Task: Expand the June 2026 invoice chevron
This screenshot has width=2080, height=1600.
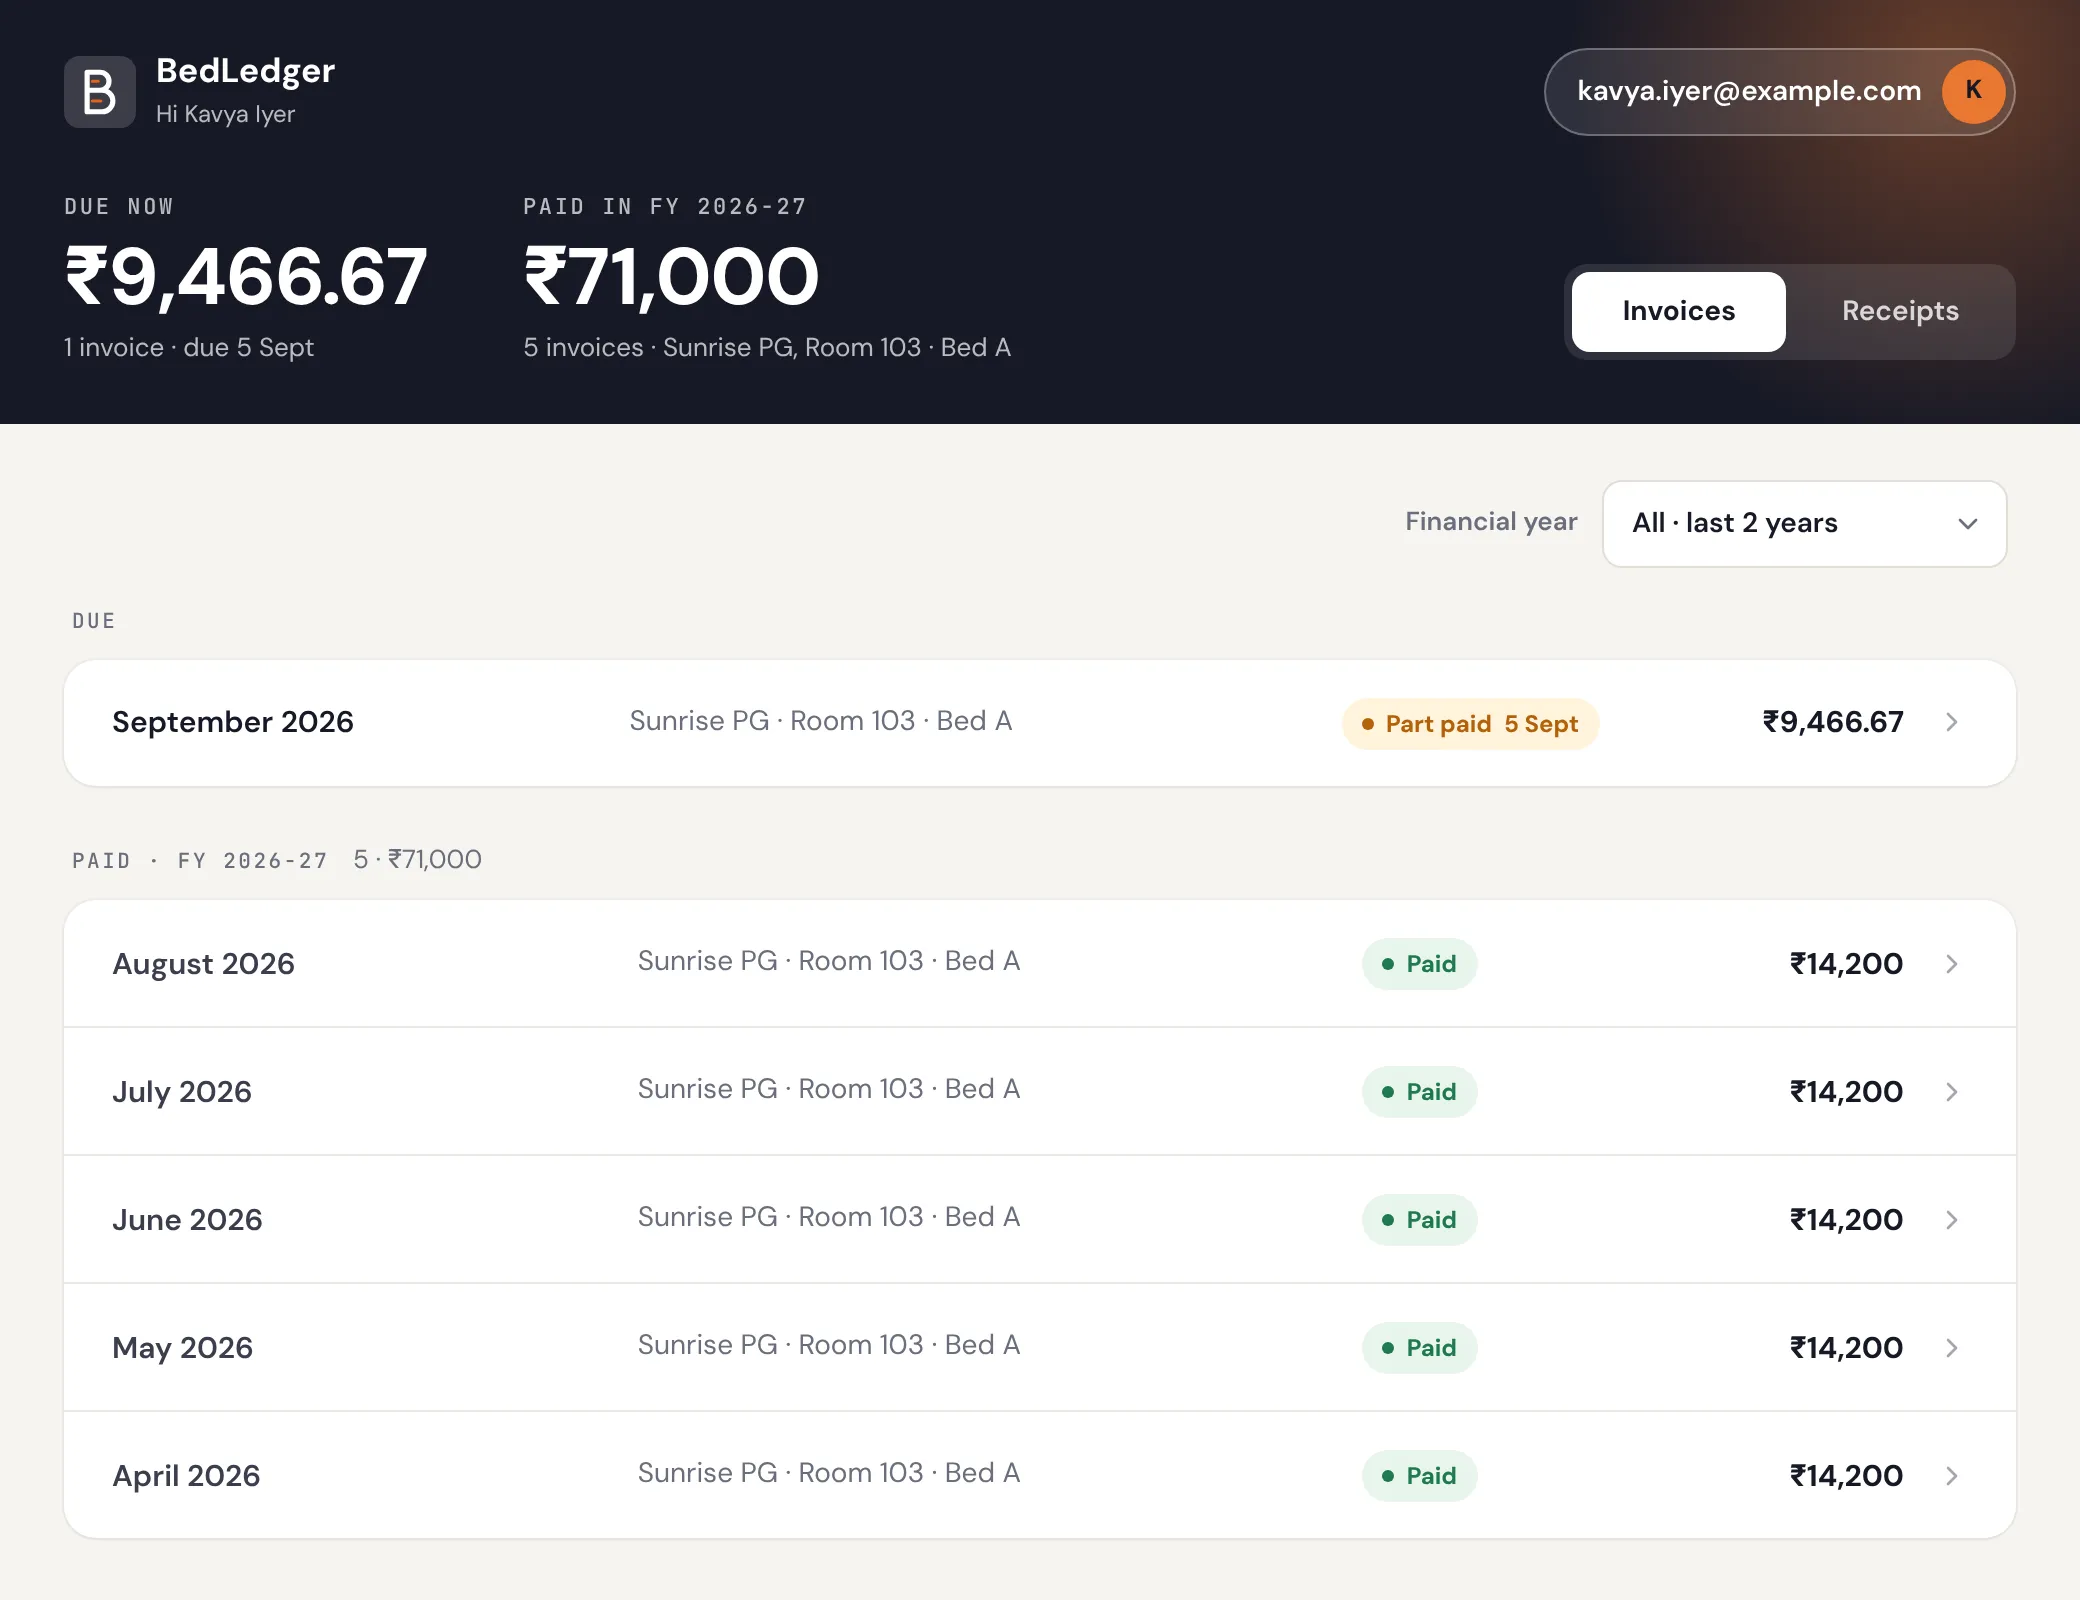Action: [x=1951, y=1220]
